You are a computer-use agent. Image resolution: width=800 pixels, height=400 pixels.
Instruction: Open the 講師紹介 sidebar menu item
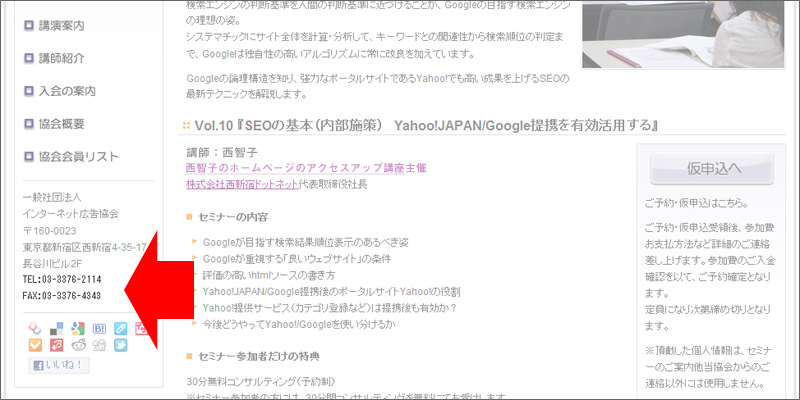pos(68,58)
